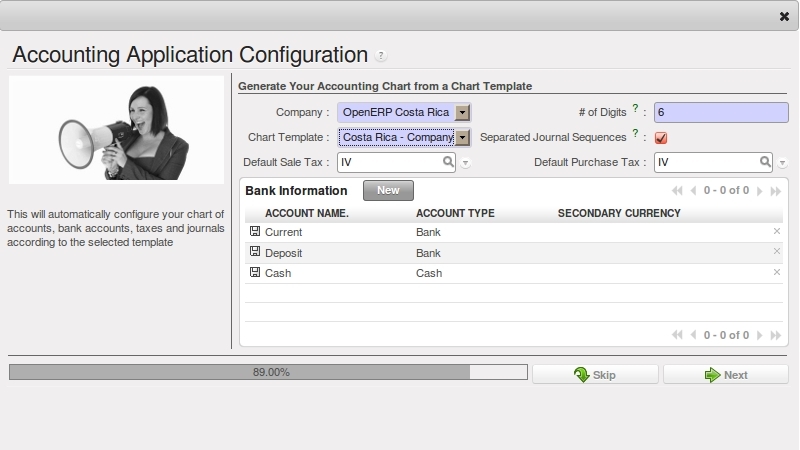This screenshot has height=450, width=800.
Task: Click the 89% configuration progress bar
Action: 268,372
